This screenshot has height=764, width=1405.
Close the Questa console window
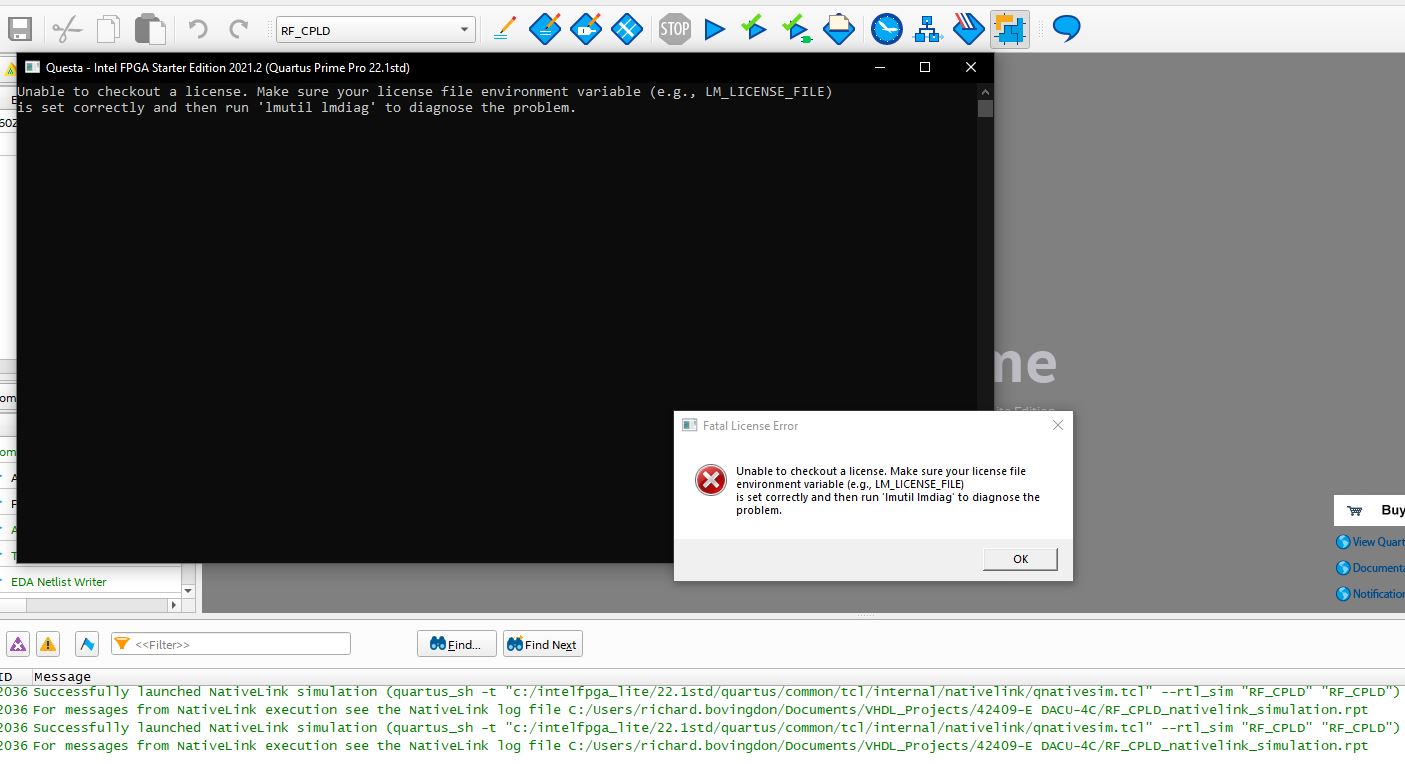tap(971, 67)
